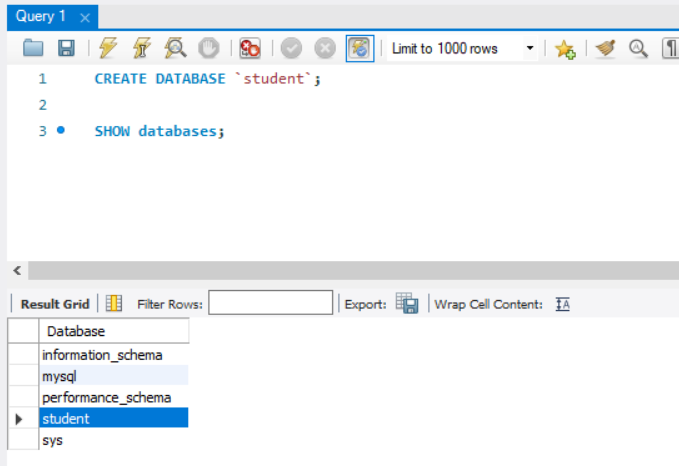Toggle invisible characters pilcrow icon
This screenshot has height=466, width=679.
tap(669, 48)
